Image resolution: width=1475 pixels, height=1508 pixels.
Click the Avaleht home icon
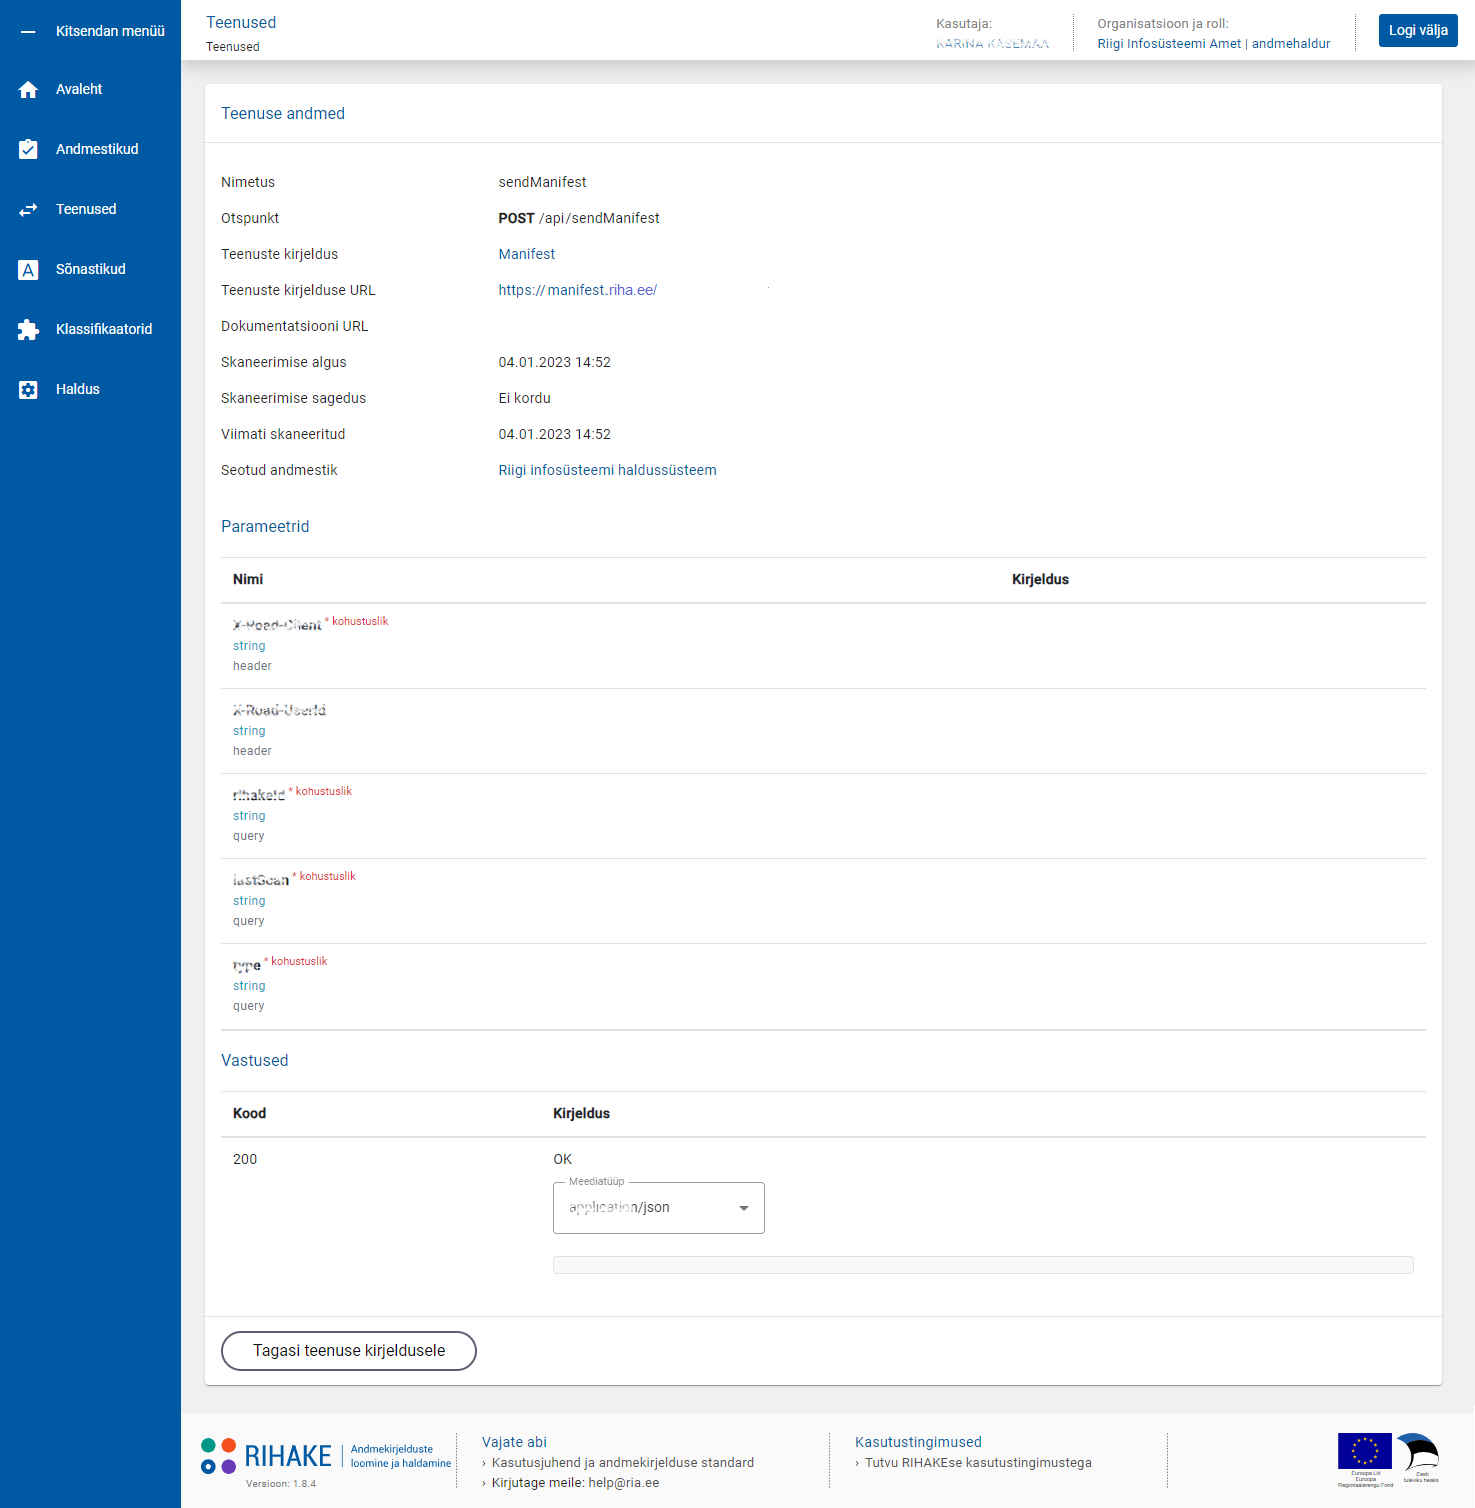tap(28, 90)
